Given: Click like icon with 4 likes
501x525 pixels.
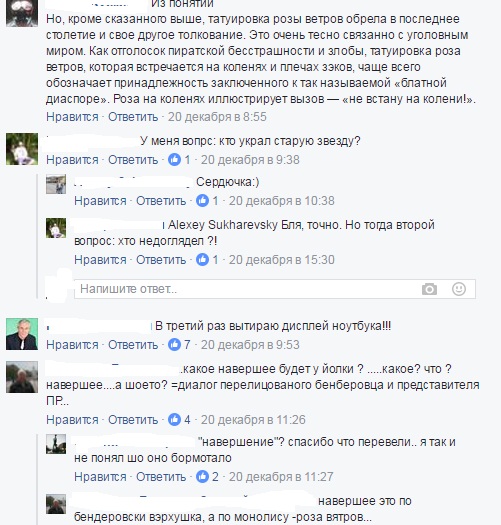Looking at the screenshot, I should [174, 419].
